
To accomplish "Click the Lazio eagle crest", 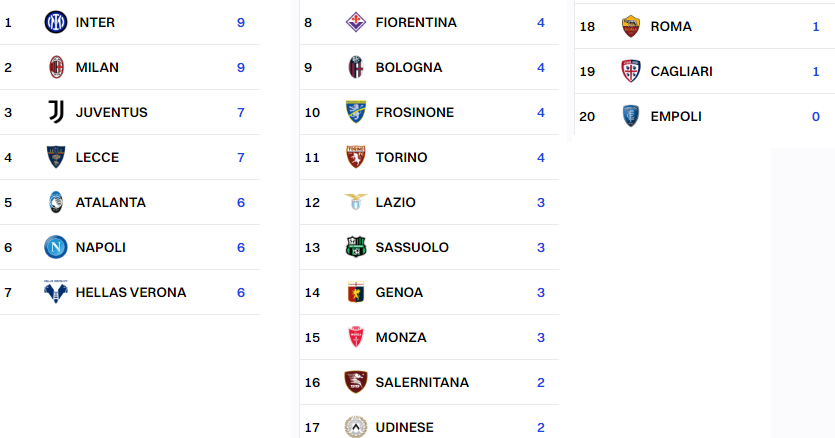I will click(x=356, y=202).
